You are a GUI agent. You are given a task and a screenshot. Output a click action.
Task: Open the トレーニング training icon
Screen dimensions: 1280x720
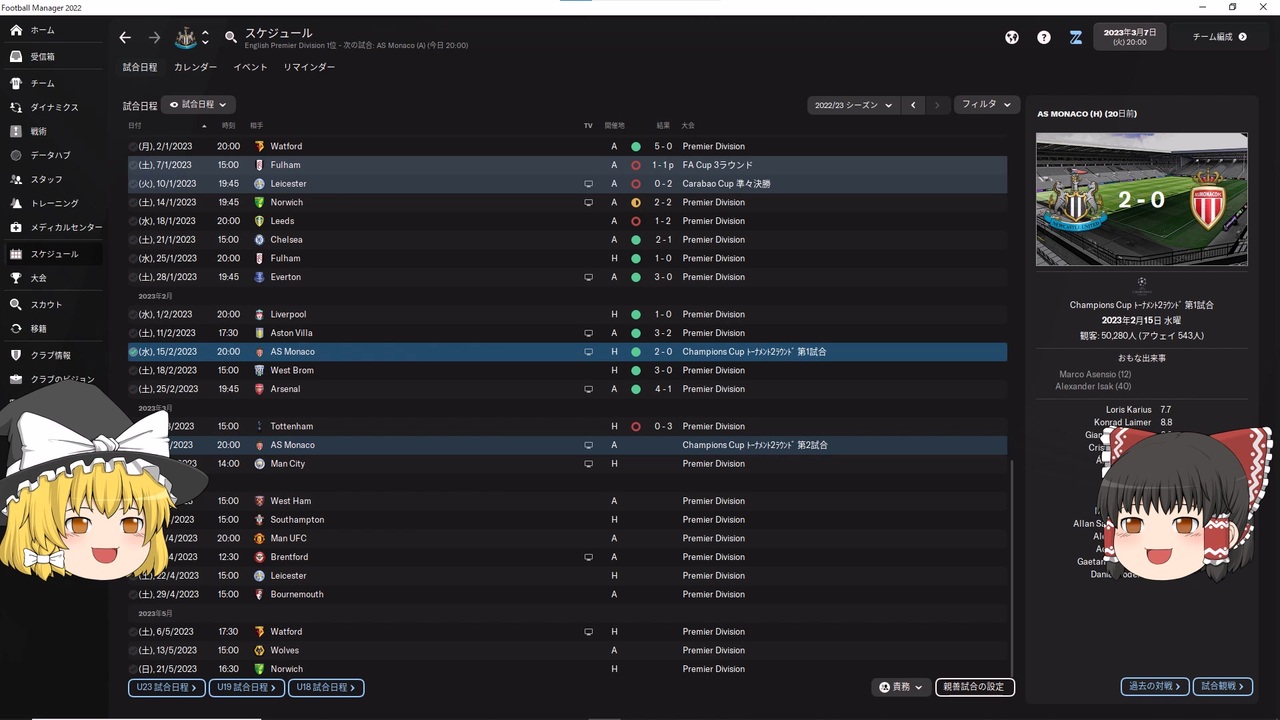[x=16, y=203]
